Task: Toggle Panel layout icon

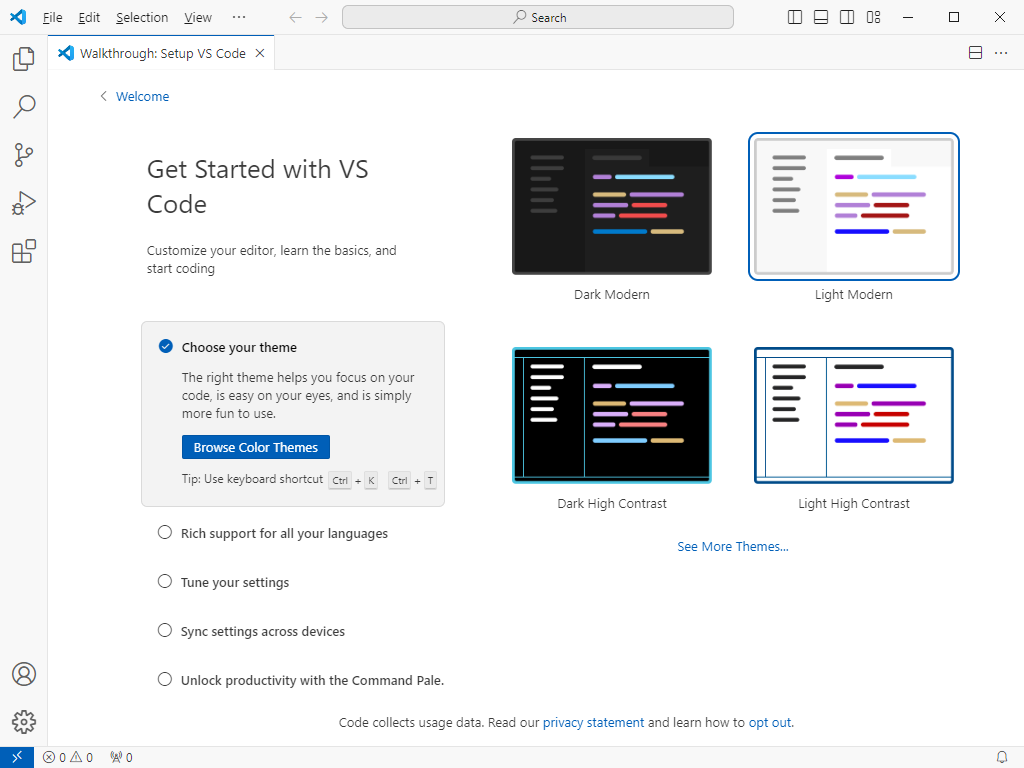Action: (821, 18)
